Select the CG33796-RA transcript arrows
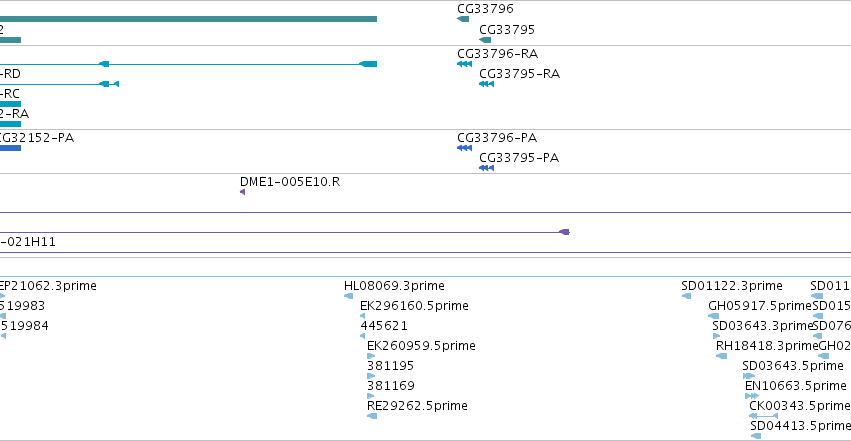 pyautogui.click(x=464, y=64)
